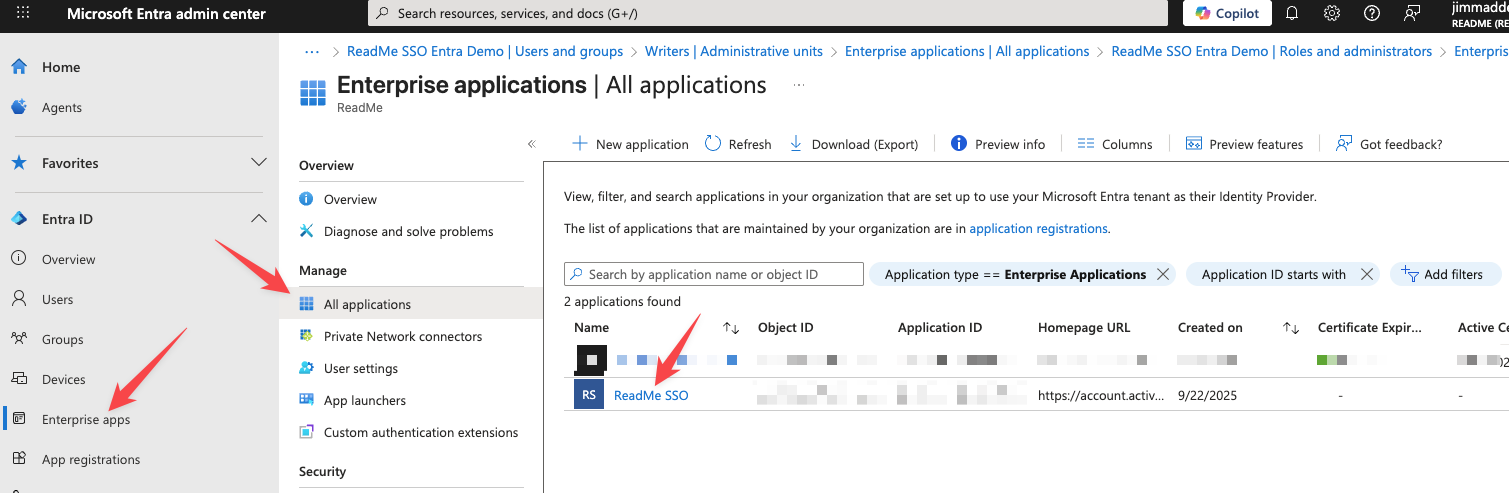Viewport: 1509px width, 493px height.
Task: Click the '2 applications found' text
Action: pos(622,301)
